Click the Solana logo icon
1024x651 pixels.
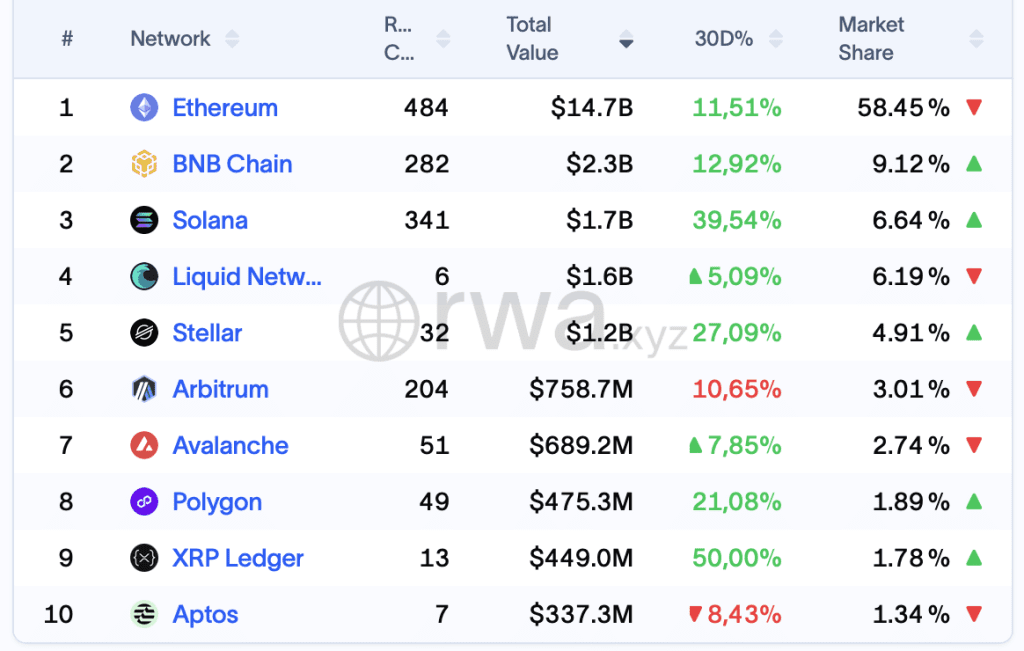pos(144,220)
